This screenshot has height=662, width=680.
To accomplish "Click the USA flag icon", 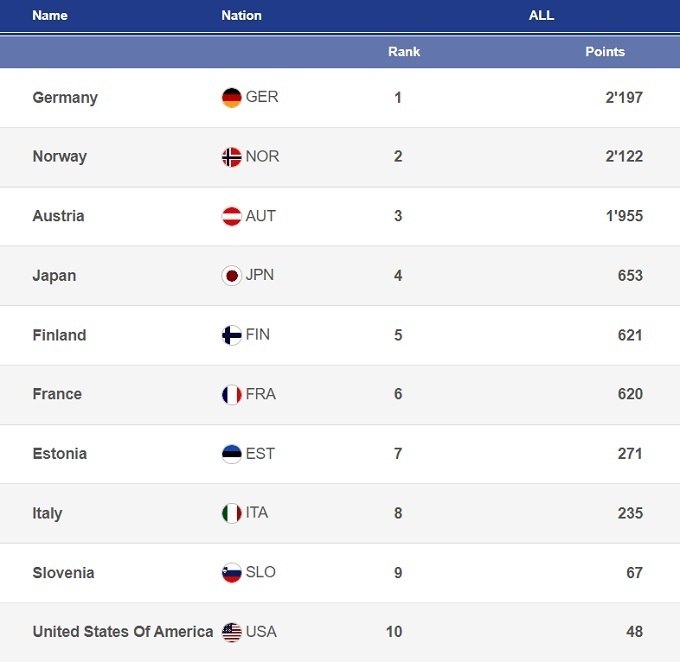I will click(232, 632).
